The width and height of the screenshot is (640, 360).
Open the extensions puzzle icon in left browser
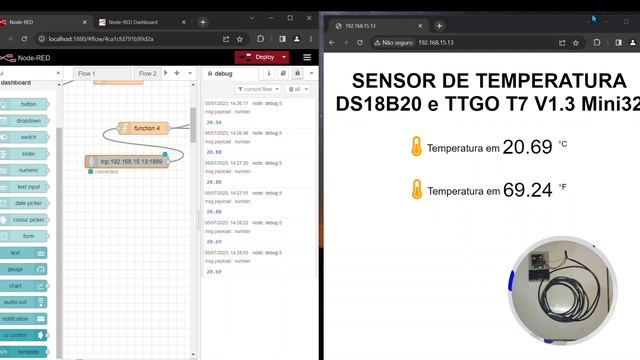(260, 39)
